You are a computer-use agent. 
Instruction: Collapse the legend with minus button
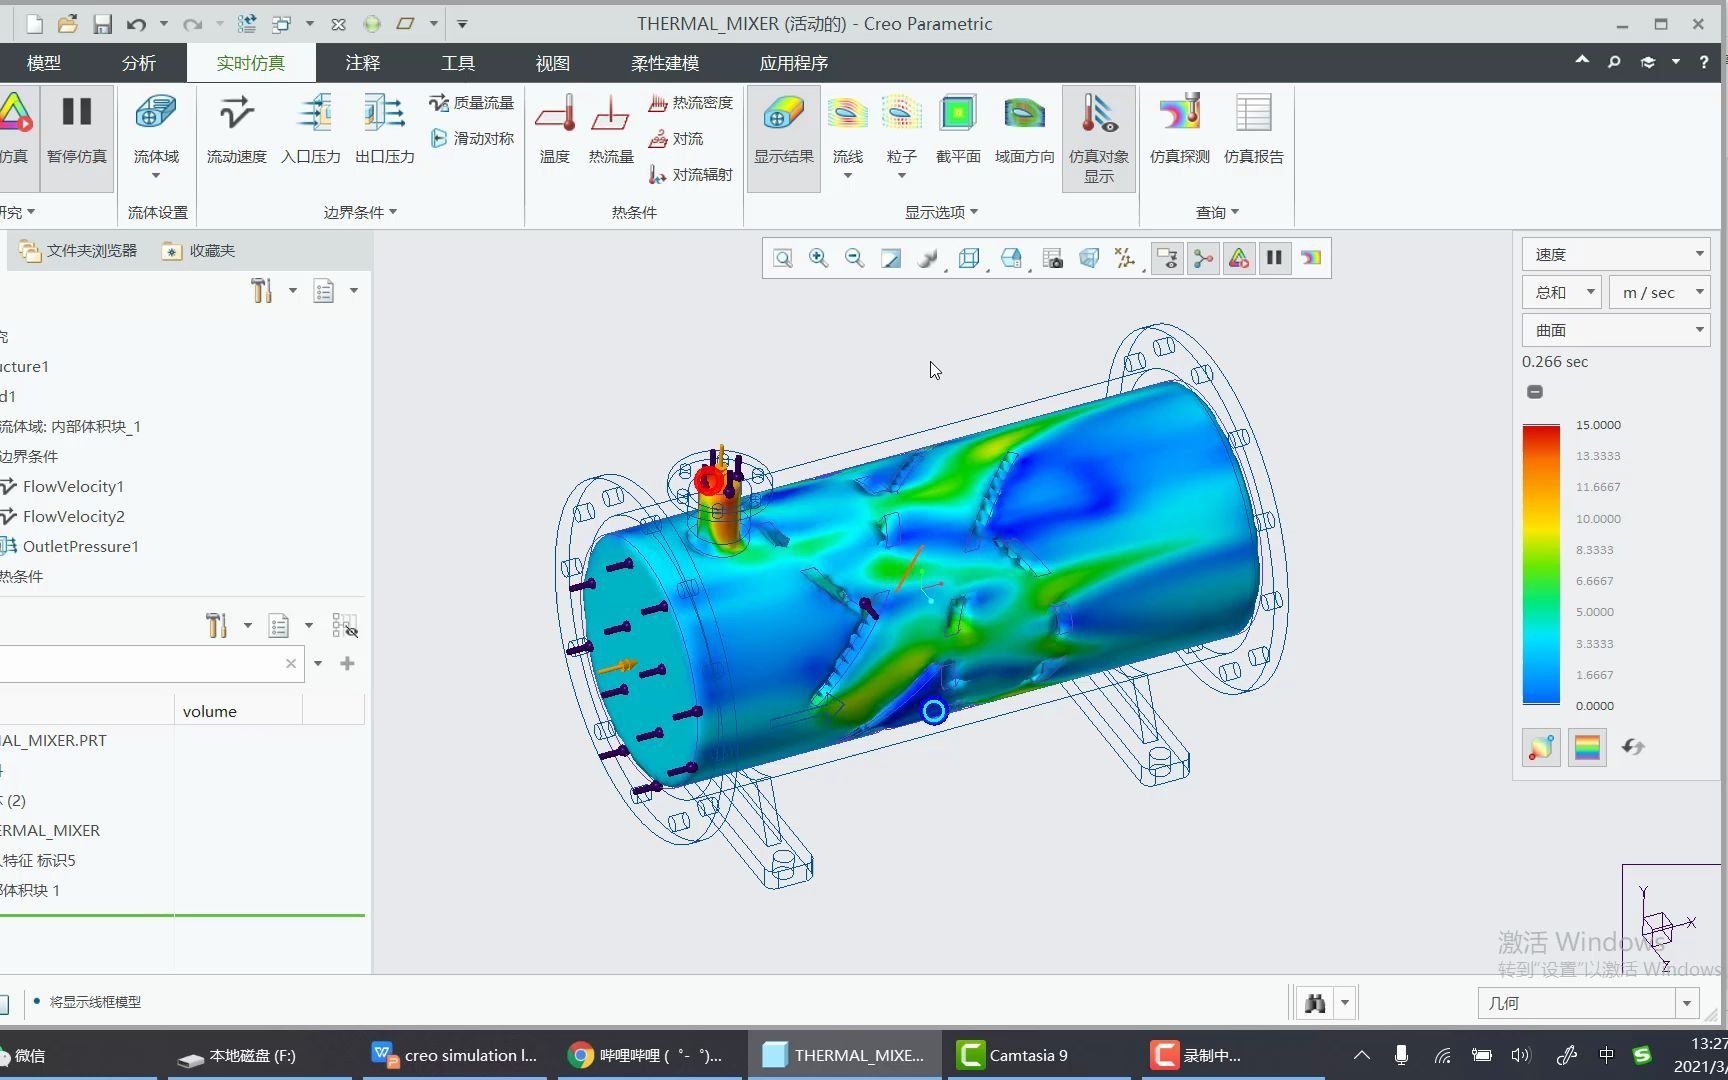point(1535,392)
